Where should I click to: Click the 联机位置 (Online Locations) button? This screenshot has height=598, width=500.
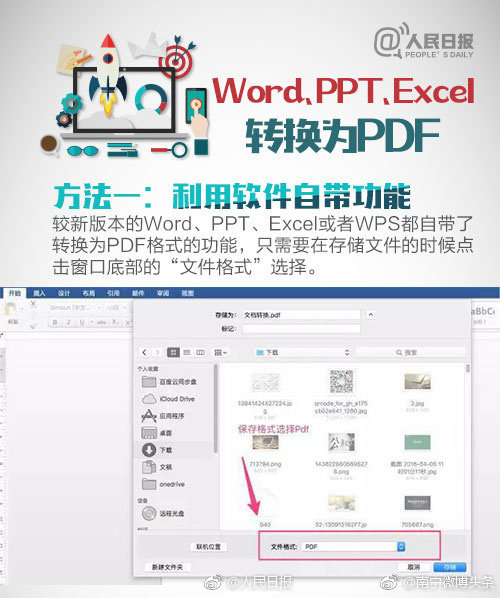pos(209,547)
